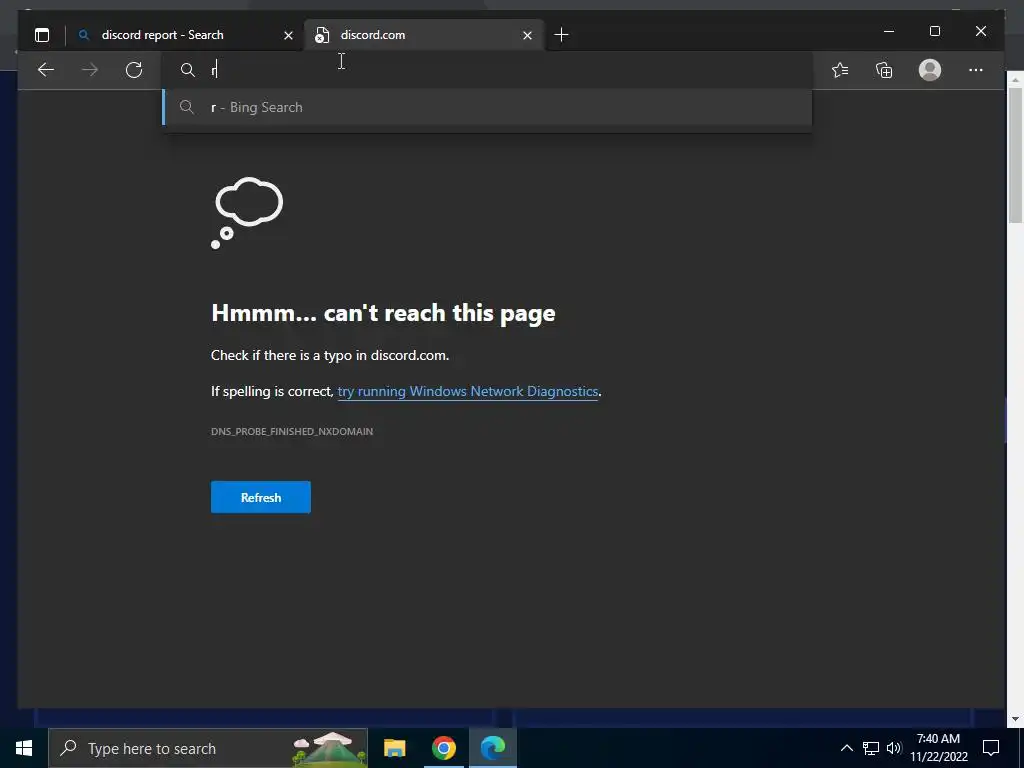Click the scrollbar down arrow
This screenshot has width=1024, height=768.
(1015, 719)
